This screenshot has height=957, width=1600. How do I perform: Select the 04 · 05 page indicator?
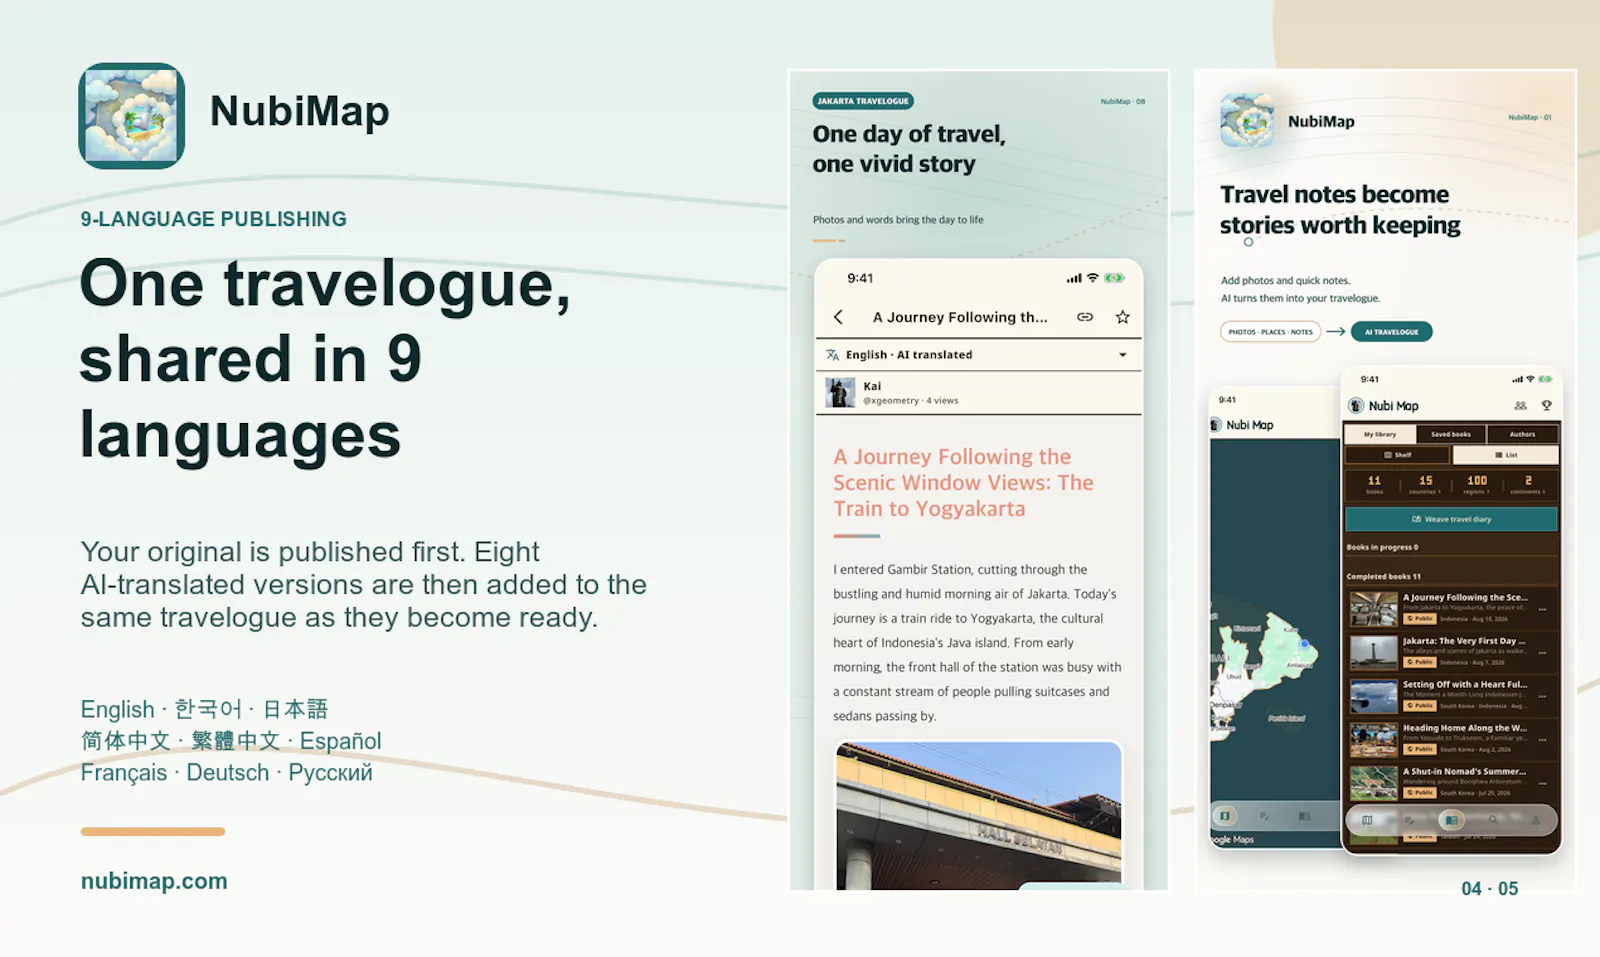click(1490, 888)
